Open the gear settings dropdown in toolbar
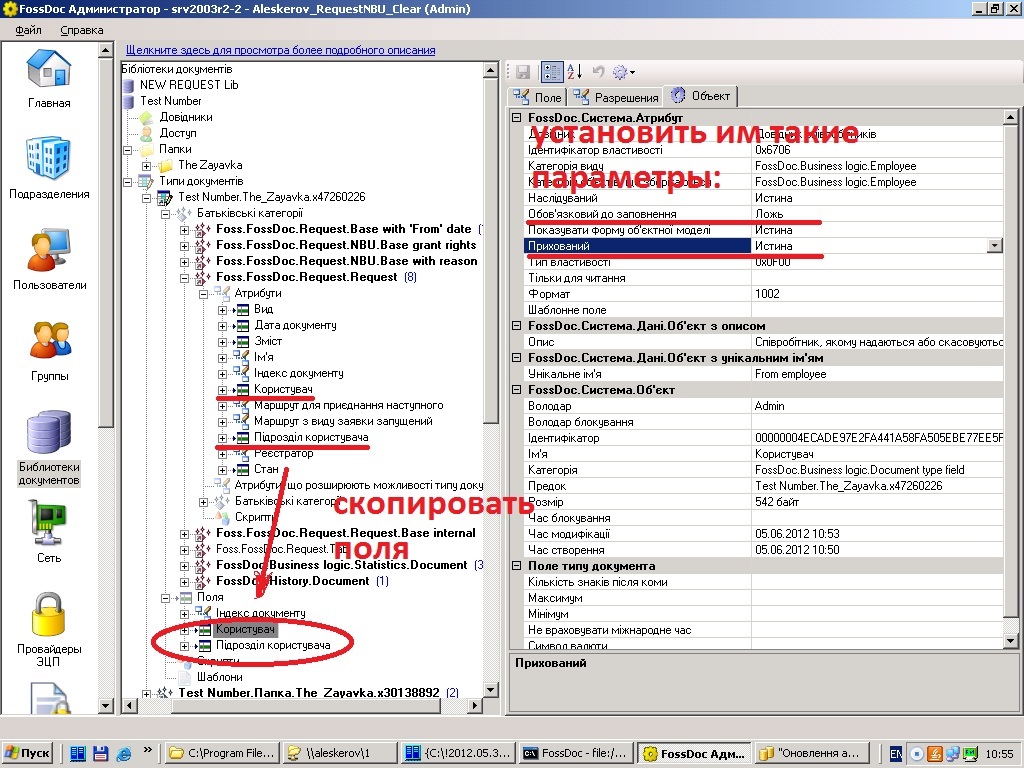 [623, 71]
